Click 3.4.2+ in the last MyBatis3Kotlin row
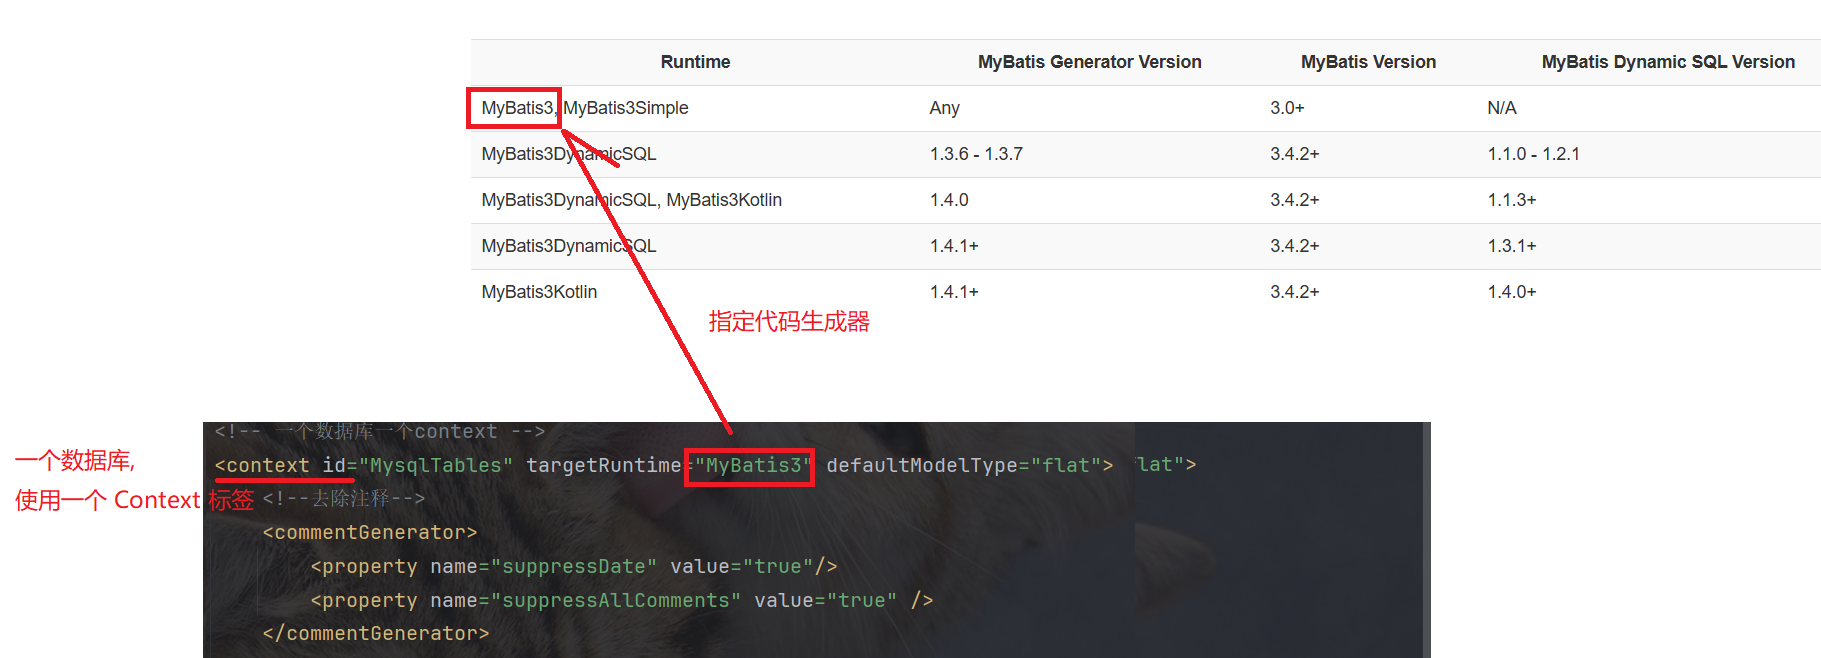The height and width of the screenshot is (658, 1821). coord(1295,292)
